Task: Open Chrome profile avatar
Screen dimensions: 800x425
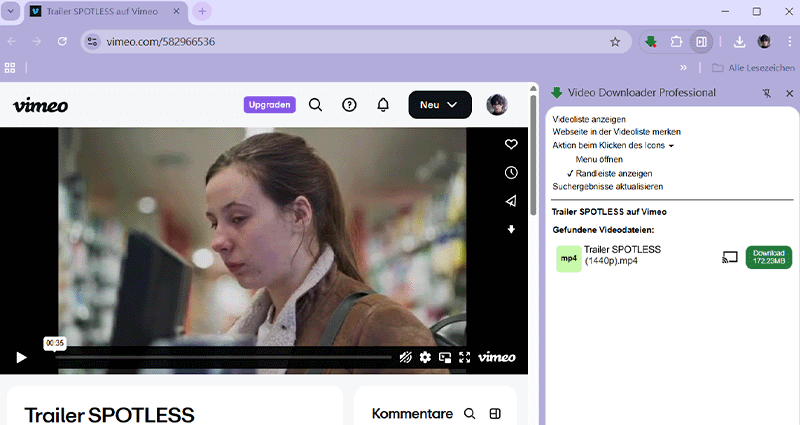Action: [x=764, y=42]
